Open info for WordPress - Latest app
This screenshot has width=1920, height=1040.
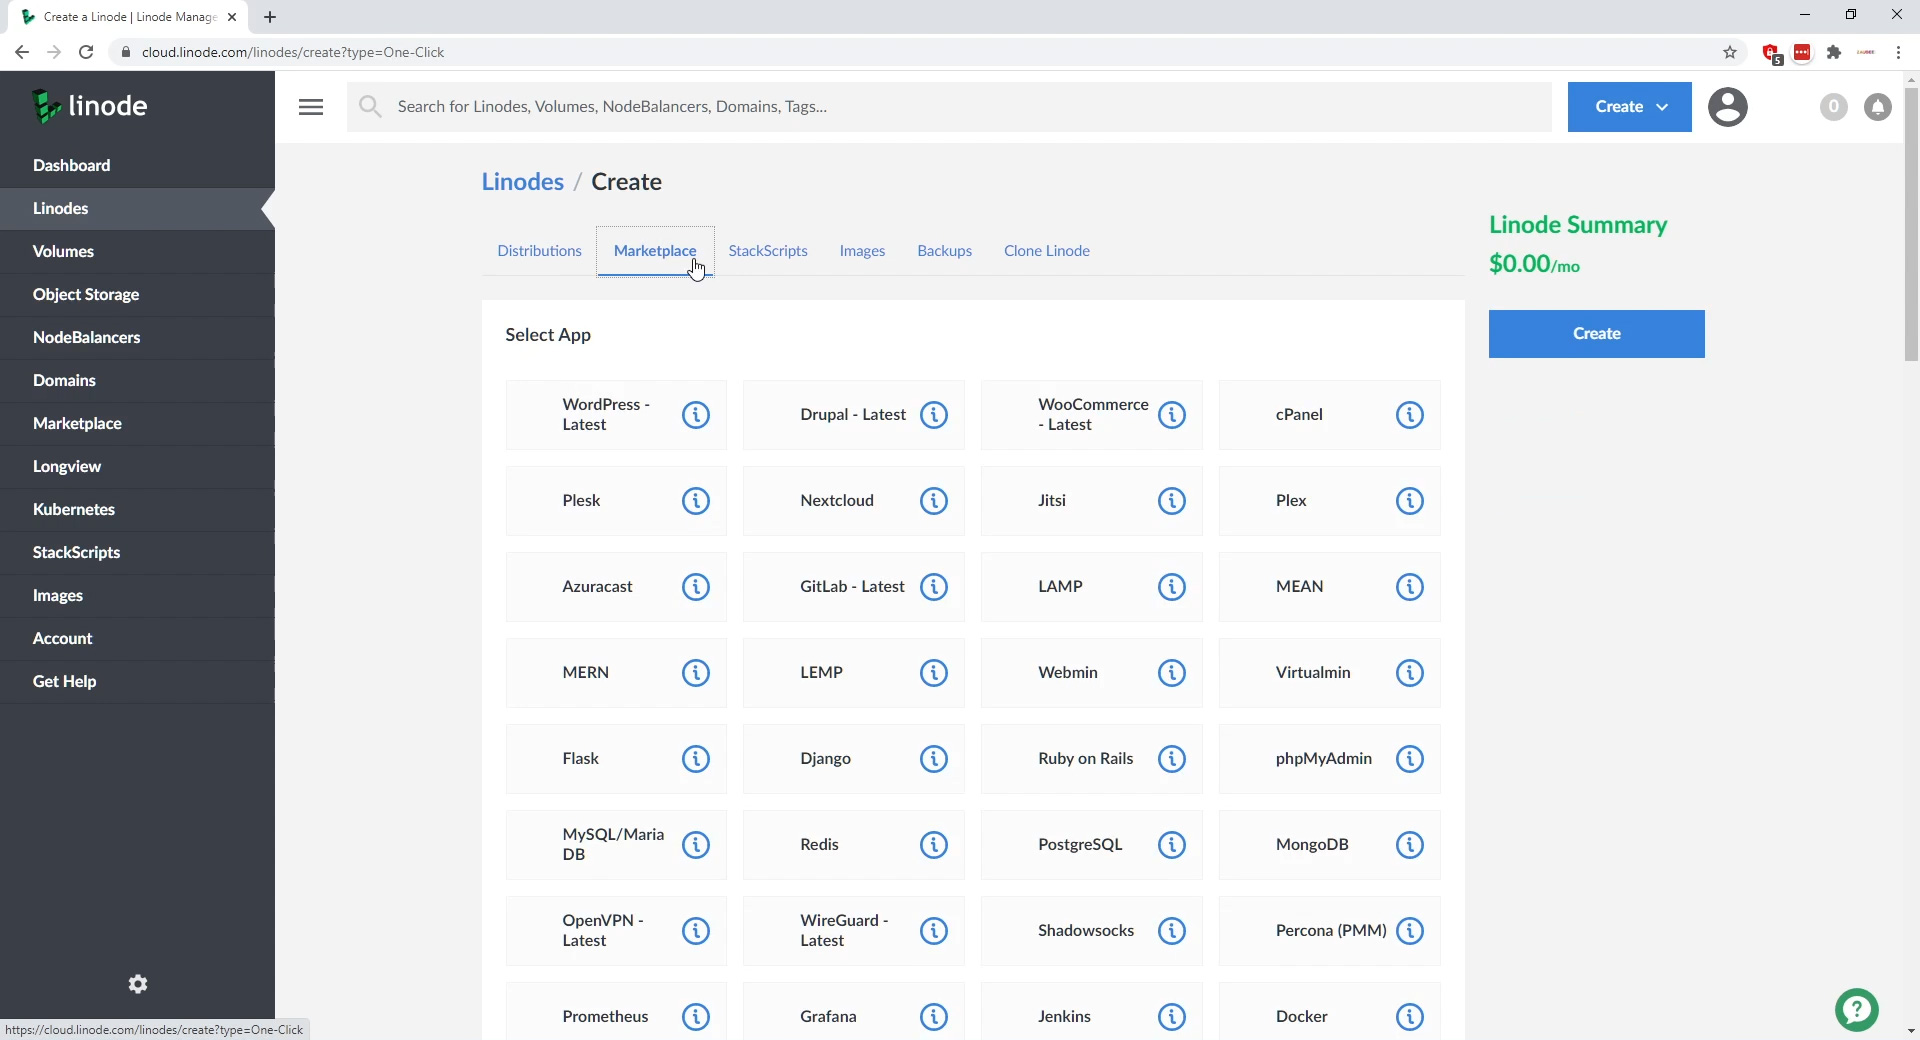tap(696, 415)
